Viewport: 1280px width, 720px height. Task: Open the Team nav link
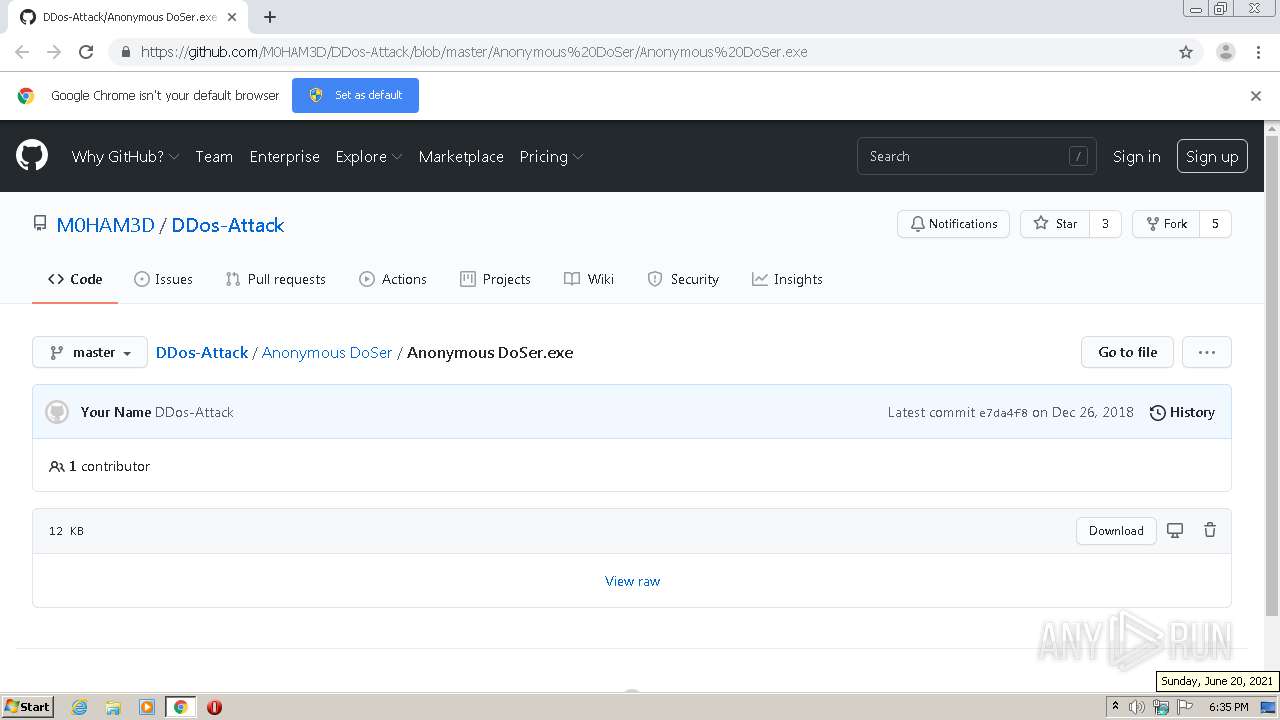(214, 157)
